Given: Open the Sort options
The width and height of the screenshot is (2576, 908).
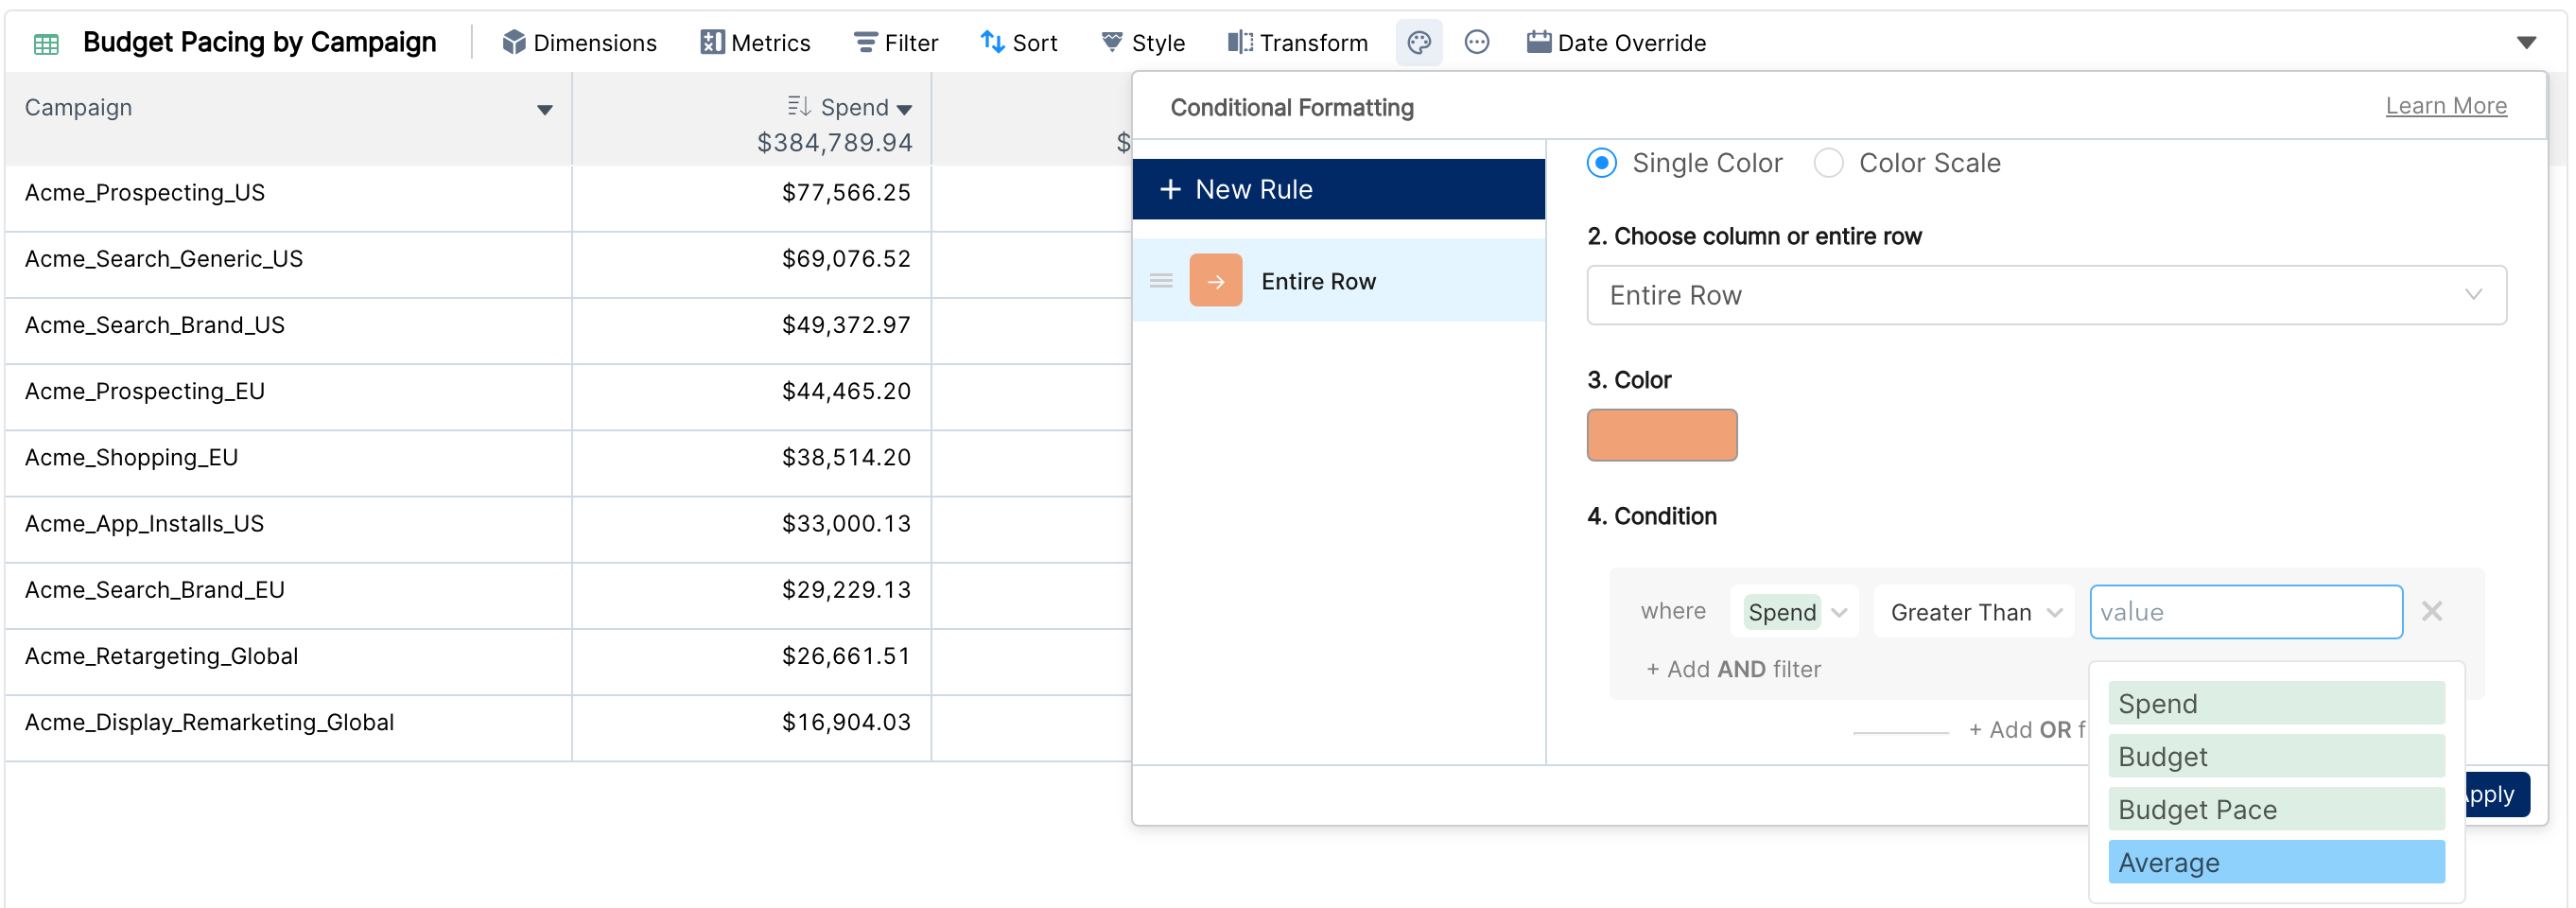Looking at the screenshot, I should (x=1018, y=43).
